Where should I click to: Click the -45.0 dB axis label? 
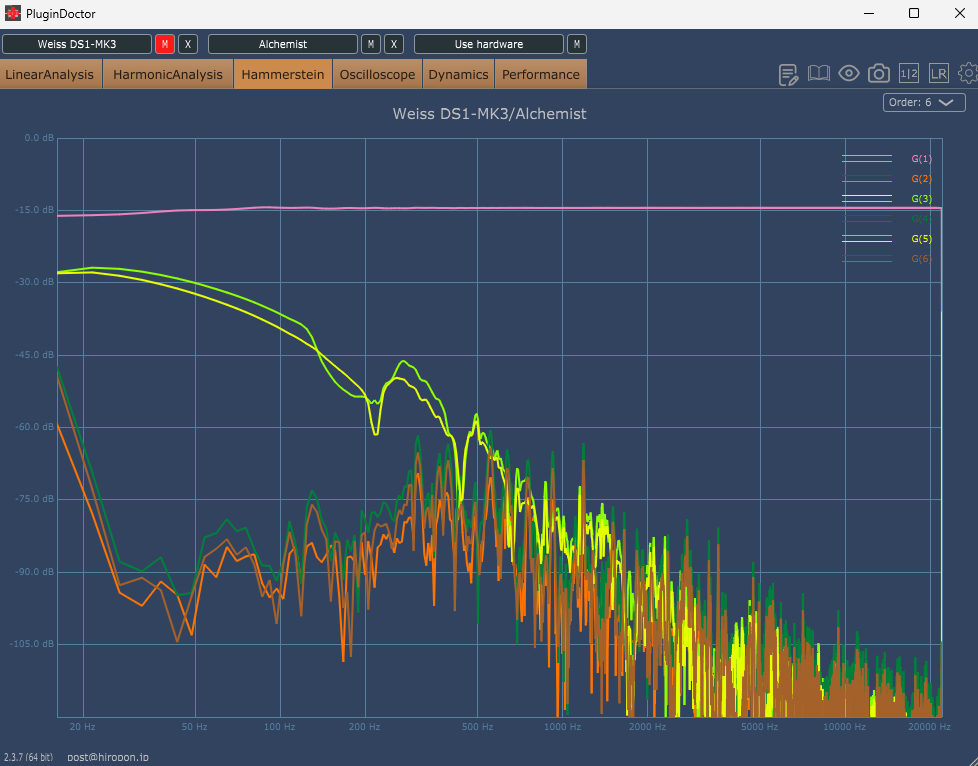(34, 355)
